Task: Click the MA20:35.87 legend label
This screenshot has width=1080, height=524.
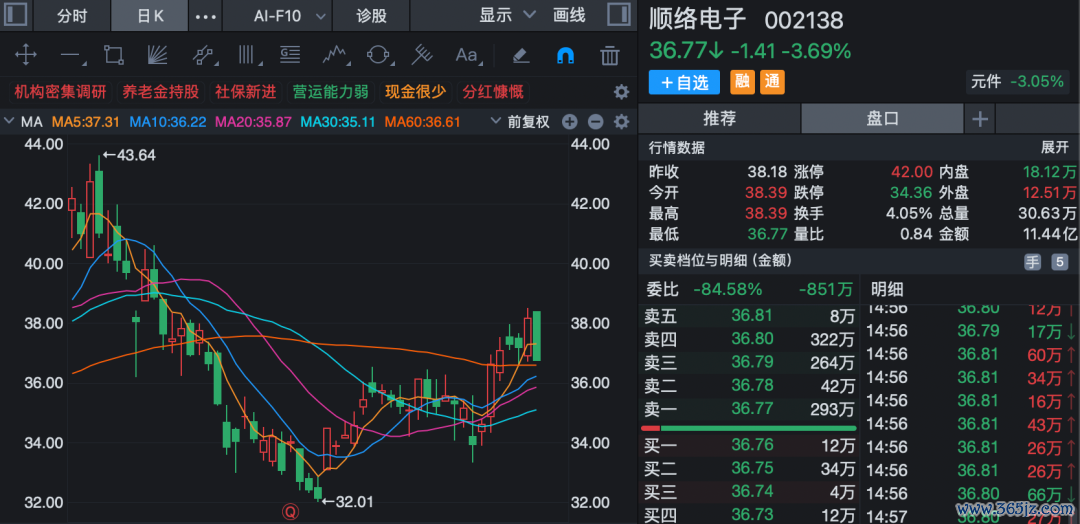Action: coord(252,123)
